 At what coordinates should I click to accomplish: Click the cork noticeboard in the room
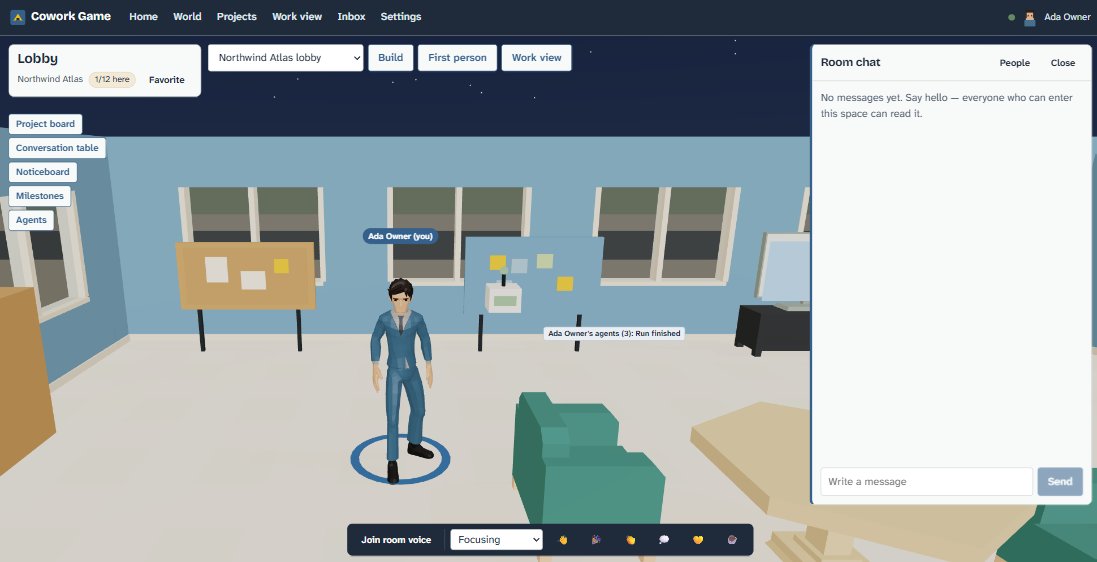pos(246,276)
